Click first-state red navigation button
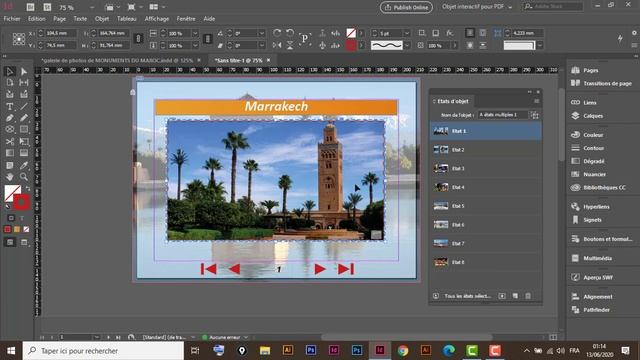Image resolution: width=640 pixels, height=360 pixels. pos(209,269)
